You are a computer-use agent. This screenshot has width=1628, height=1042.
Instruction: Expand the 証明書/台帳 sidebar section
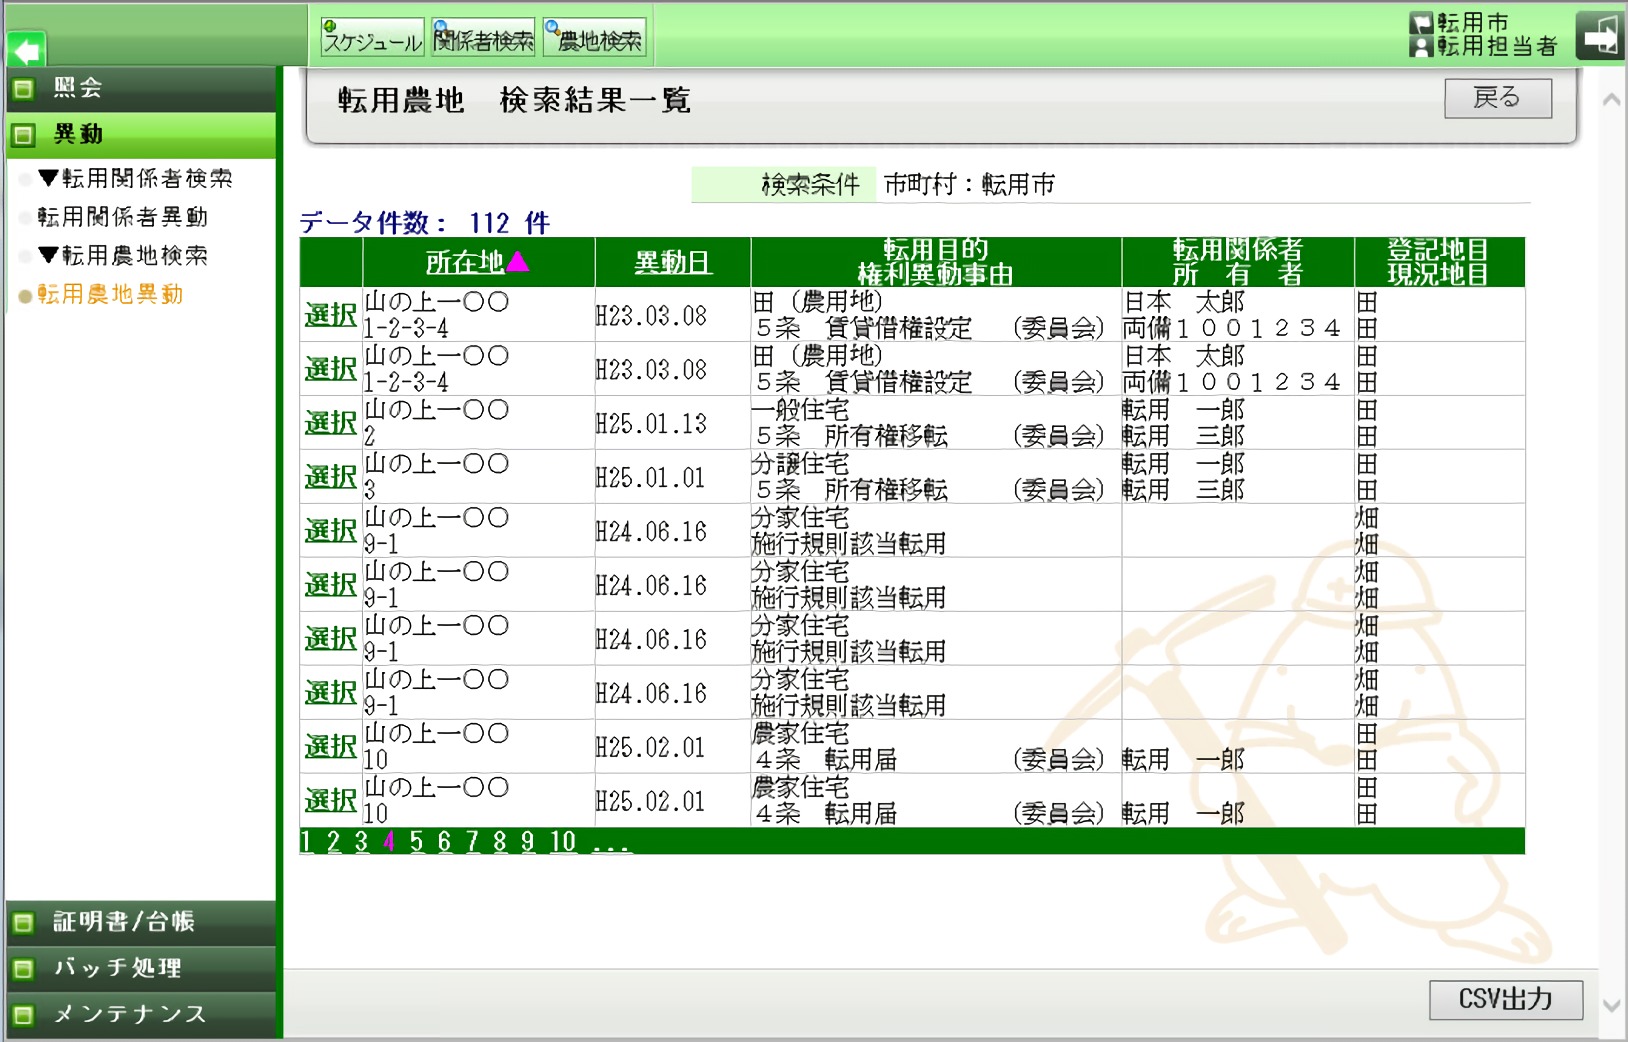[141, 922]
